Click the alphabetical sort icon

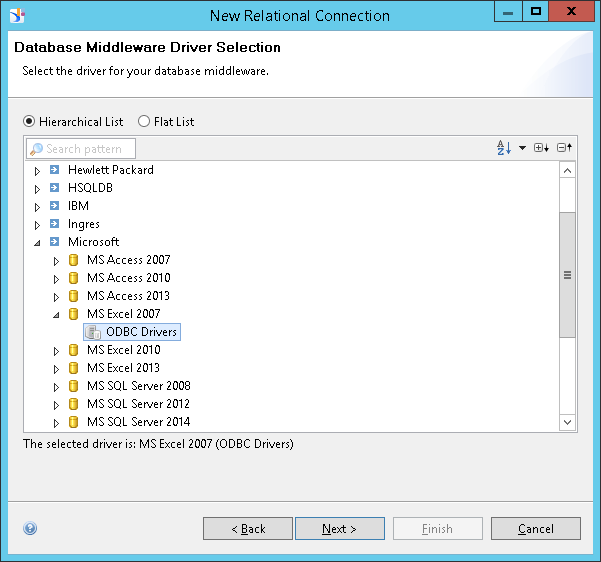[x=504, y=148]
